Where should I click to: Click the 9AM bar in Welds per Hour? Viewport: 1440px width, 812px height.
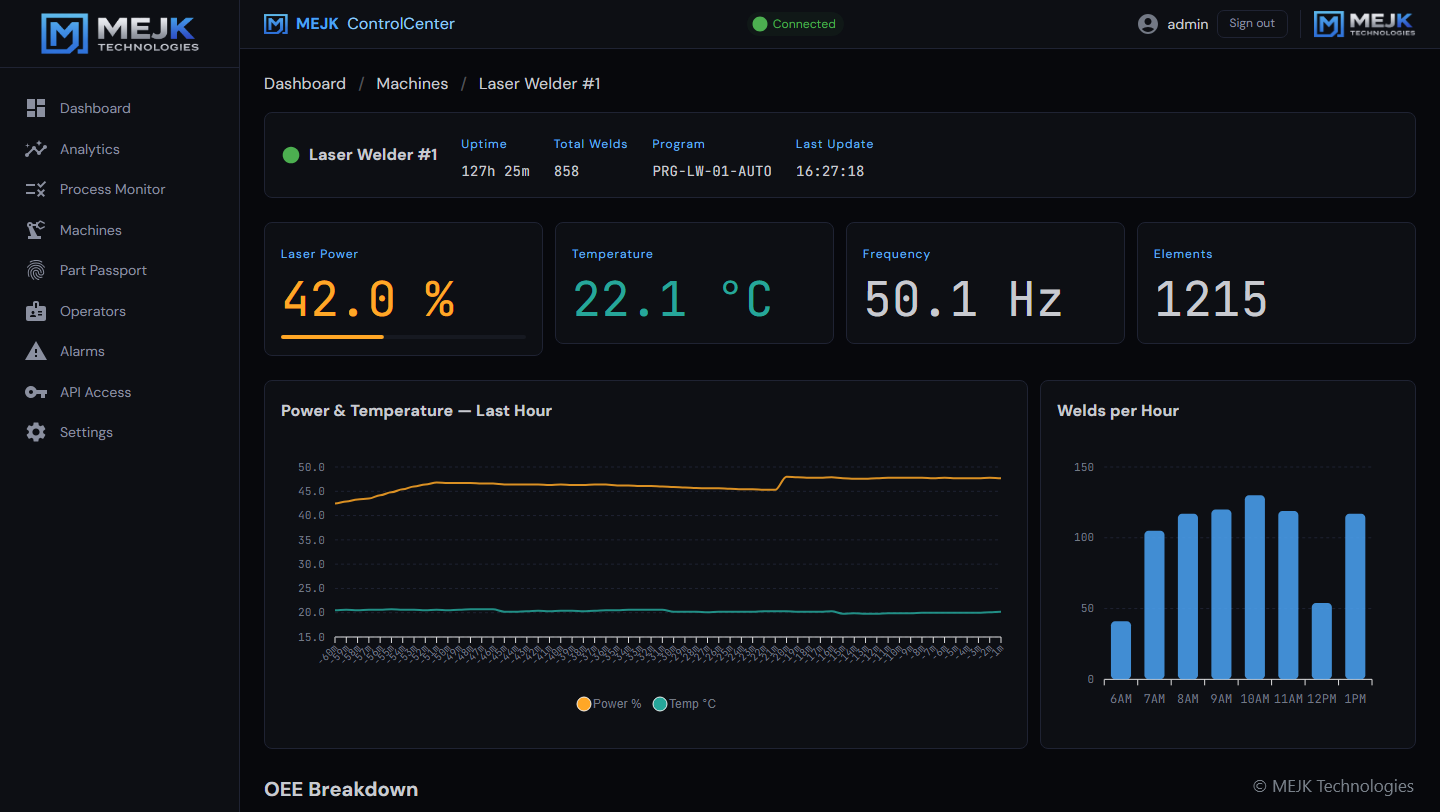pyautogui.click(x=1221, y=594)
